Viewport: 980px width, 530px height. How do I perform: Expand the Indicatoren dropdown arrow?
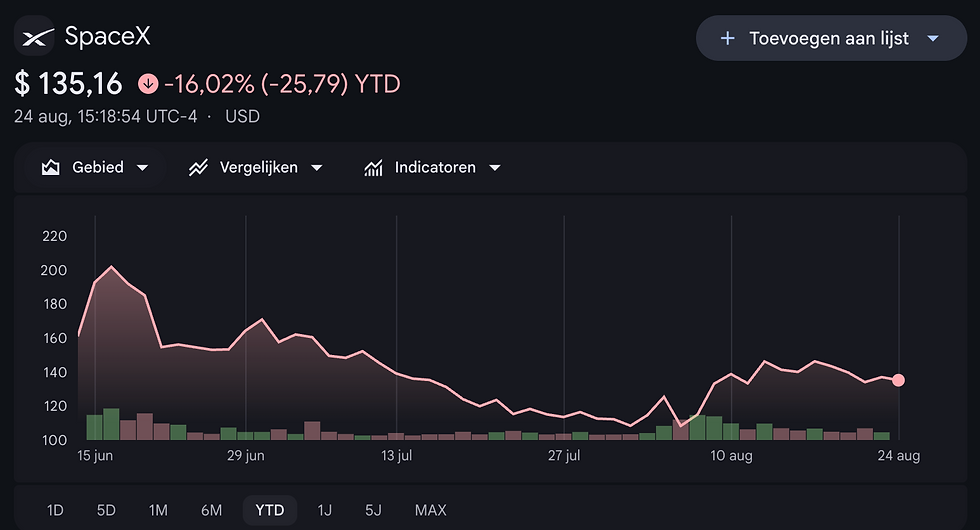pyautogui.click(x=495, y=168)
